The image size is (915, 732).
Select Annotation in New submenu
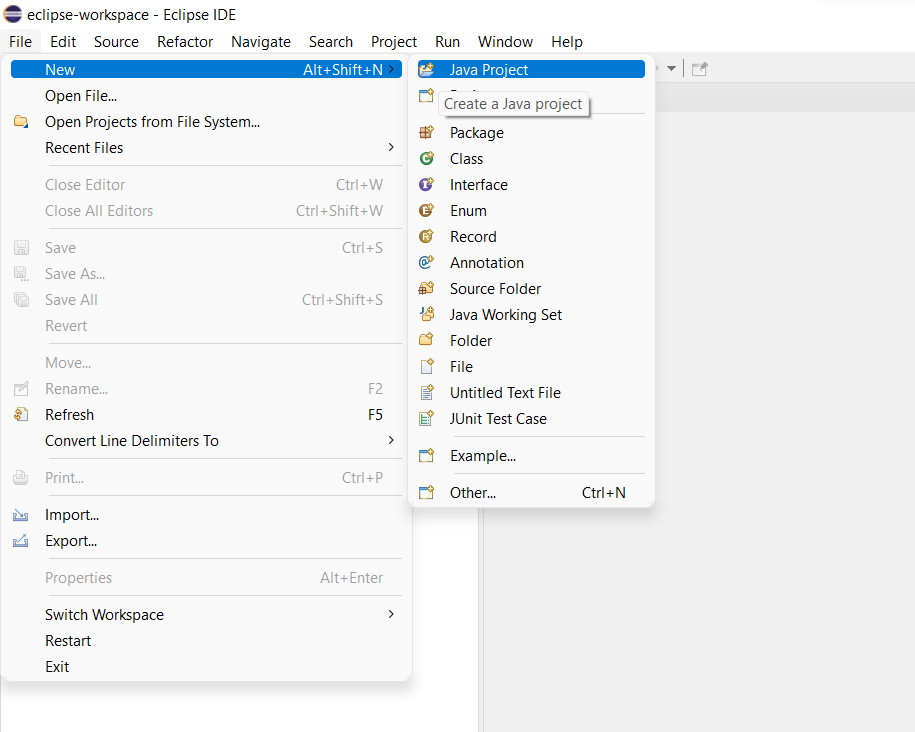coord(532,263)
